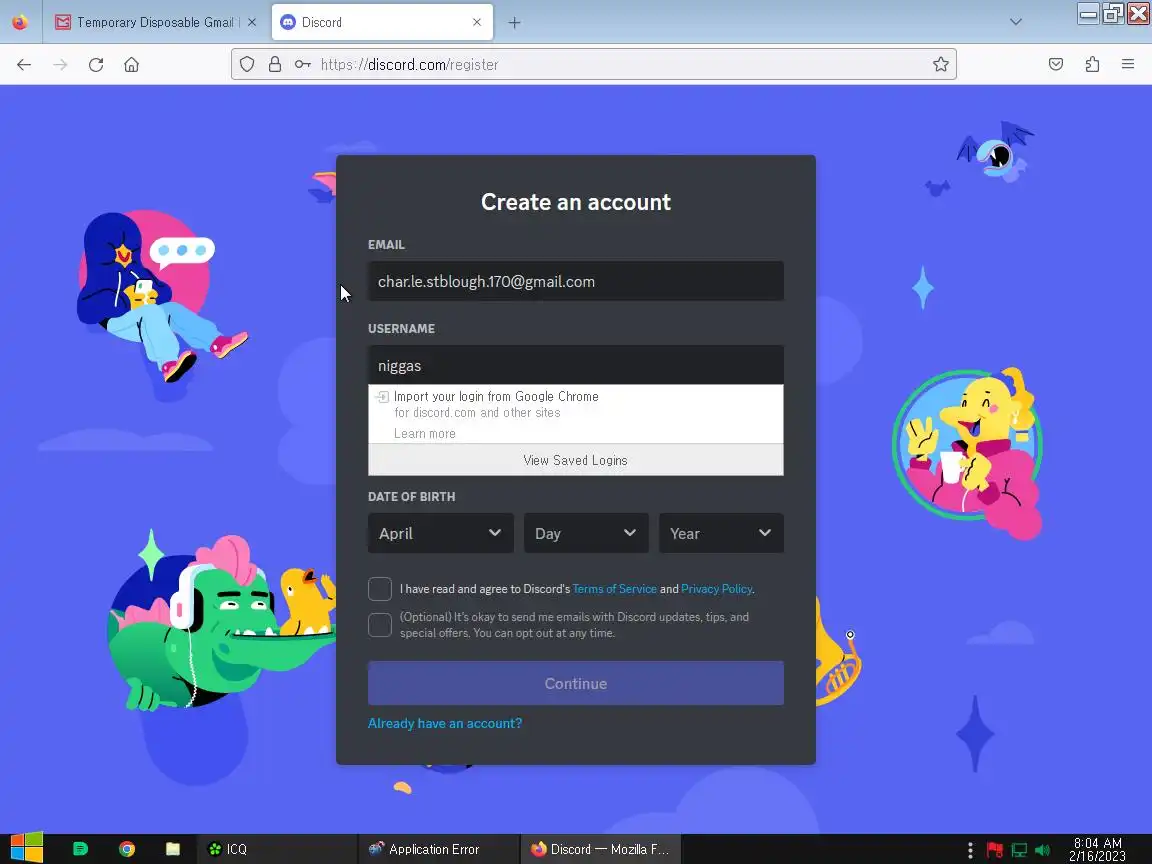Open the green chat app taskbar icon

(81, 849)
